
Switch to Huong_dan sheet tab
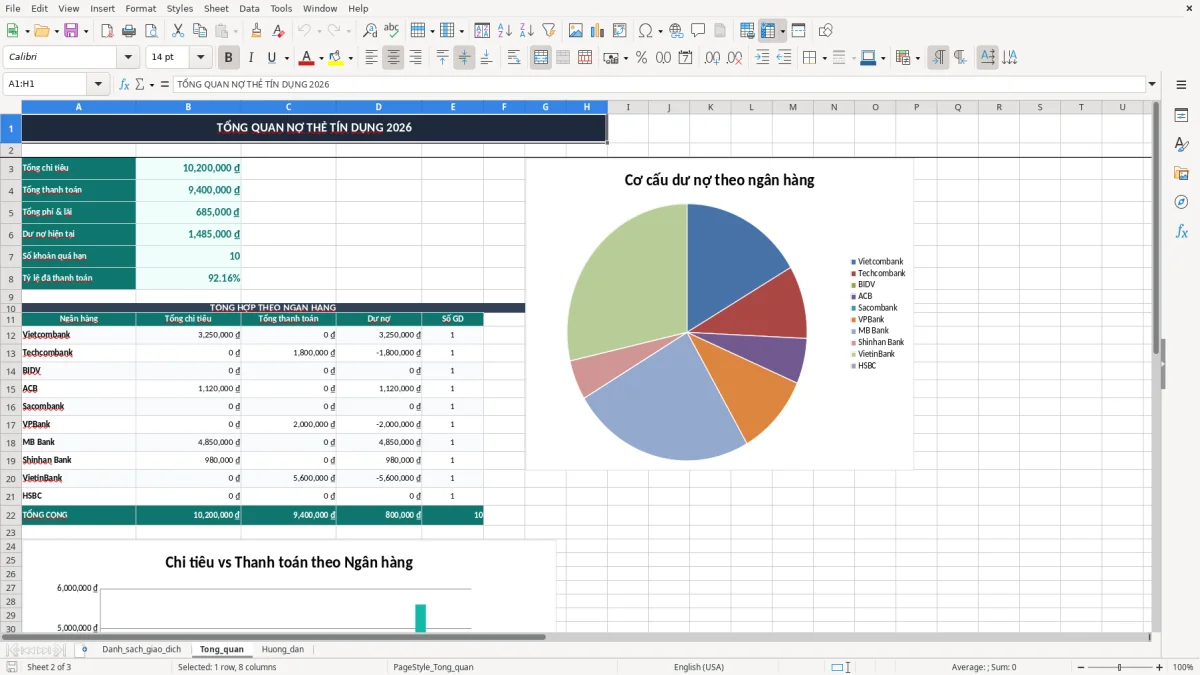[x=282, y=649]
